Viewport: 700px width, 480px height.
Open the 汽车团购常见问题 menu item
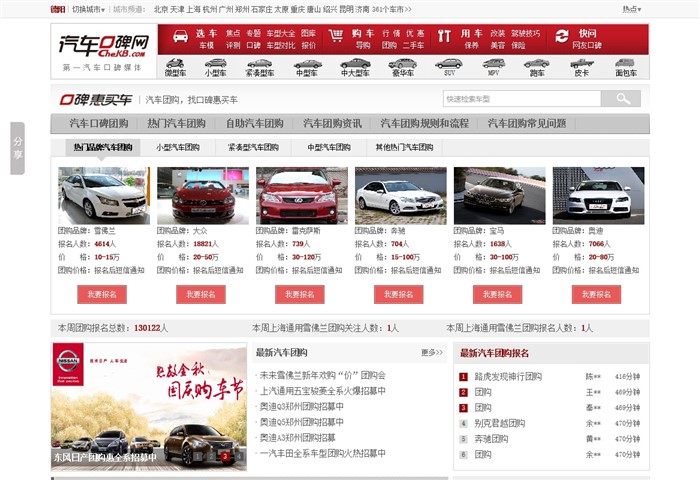[527, 124]
